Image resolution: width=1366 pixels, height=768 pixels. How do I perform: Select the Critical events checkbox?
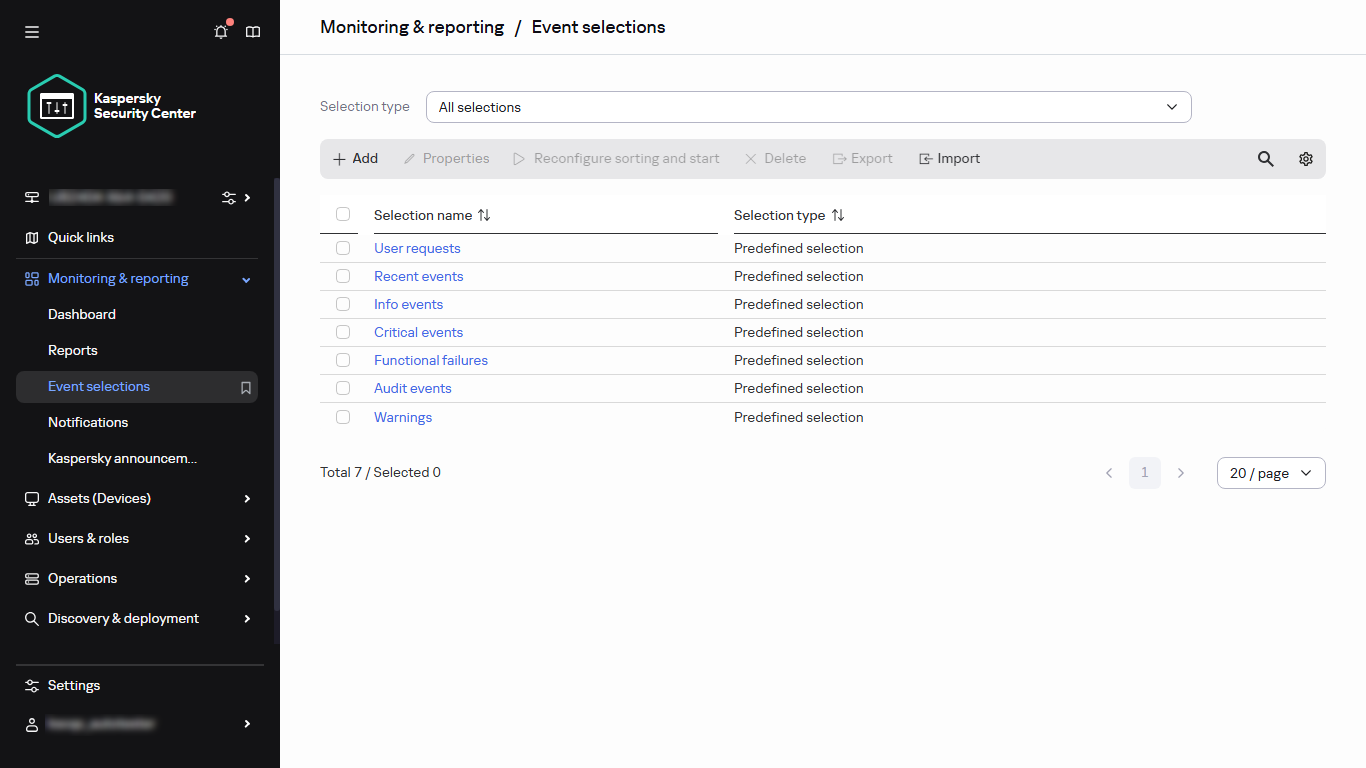[x=343, y=332]
